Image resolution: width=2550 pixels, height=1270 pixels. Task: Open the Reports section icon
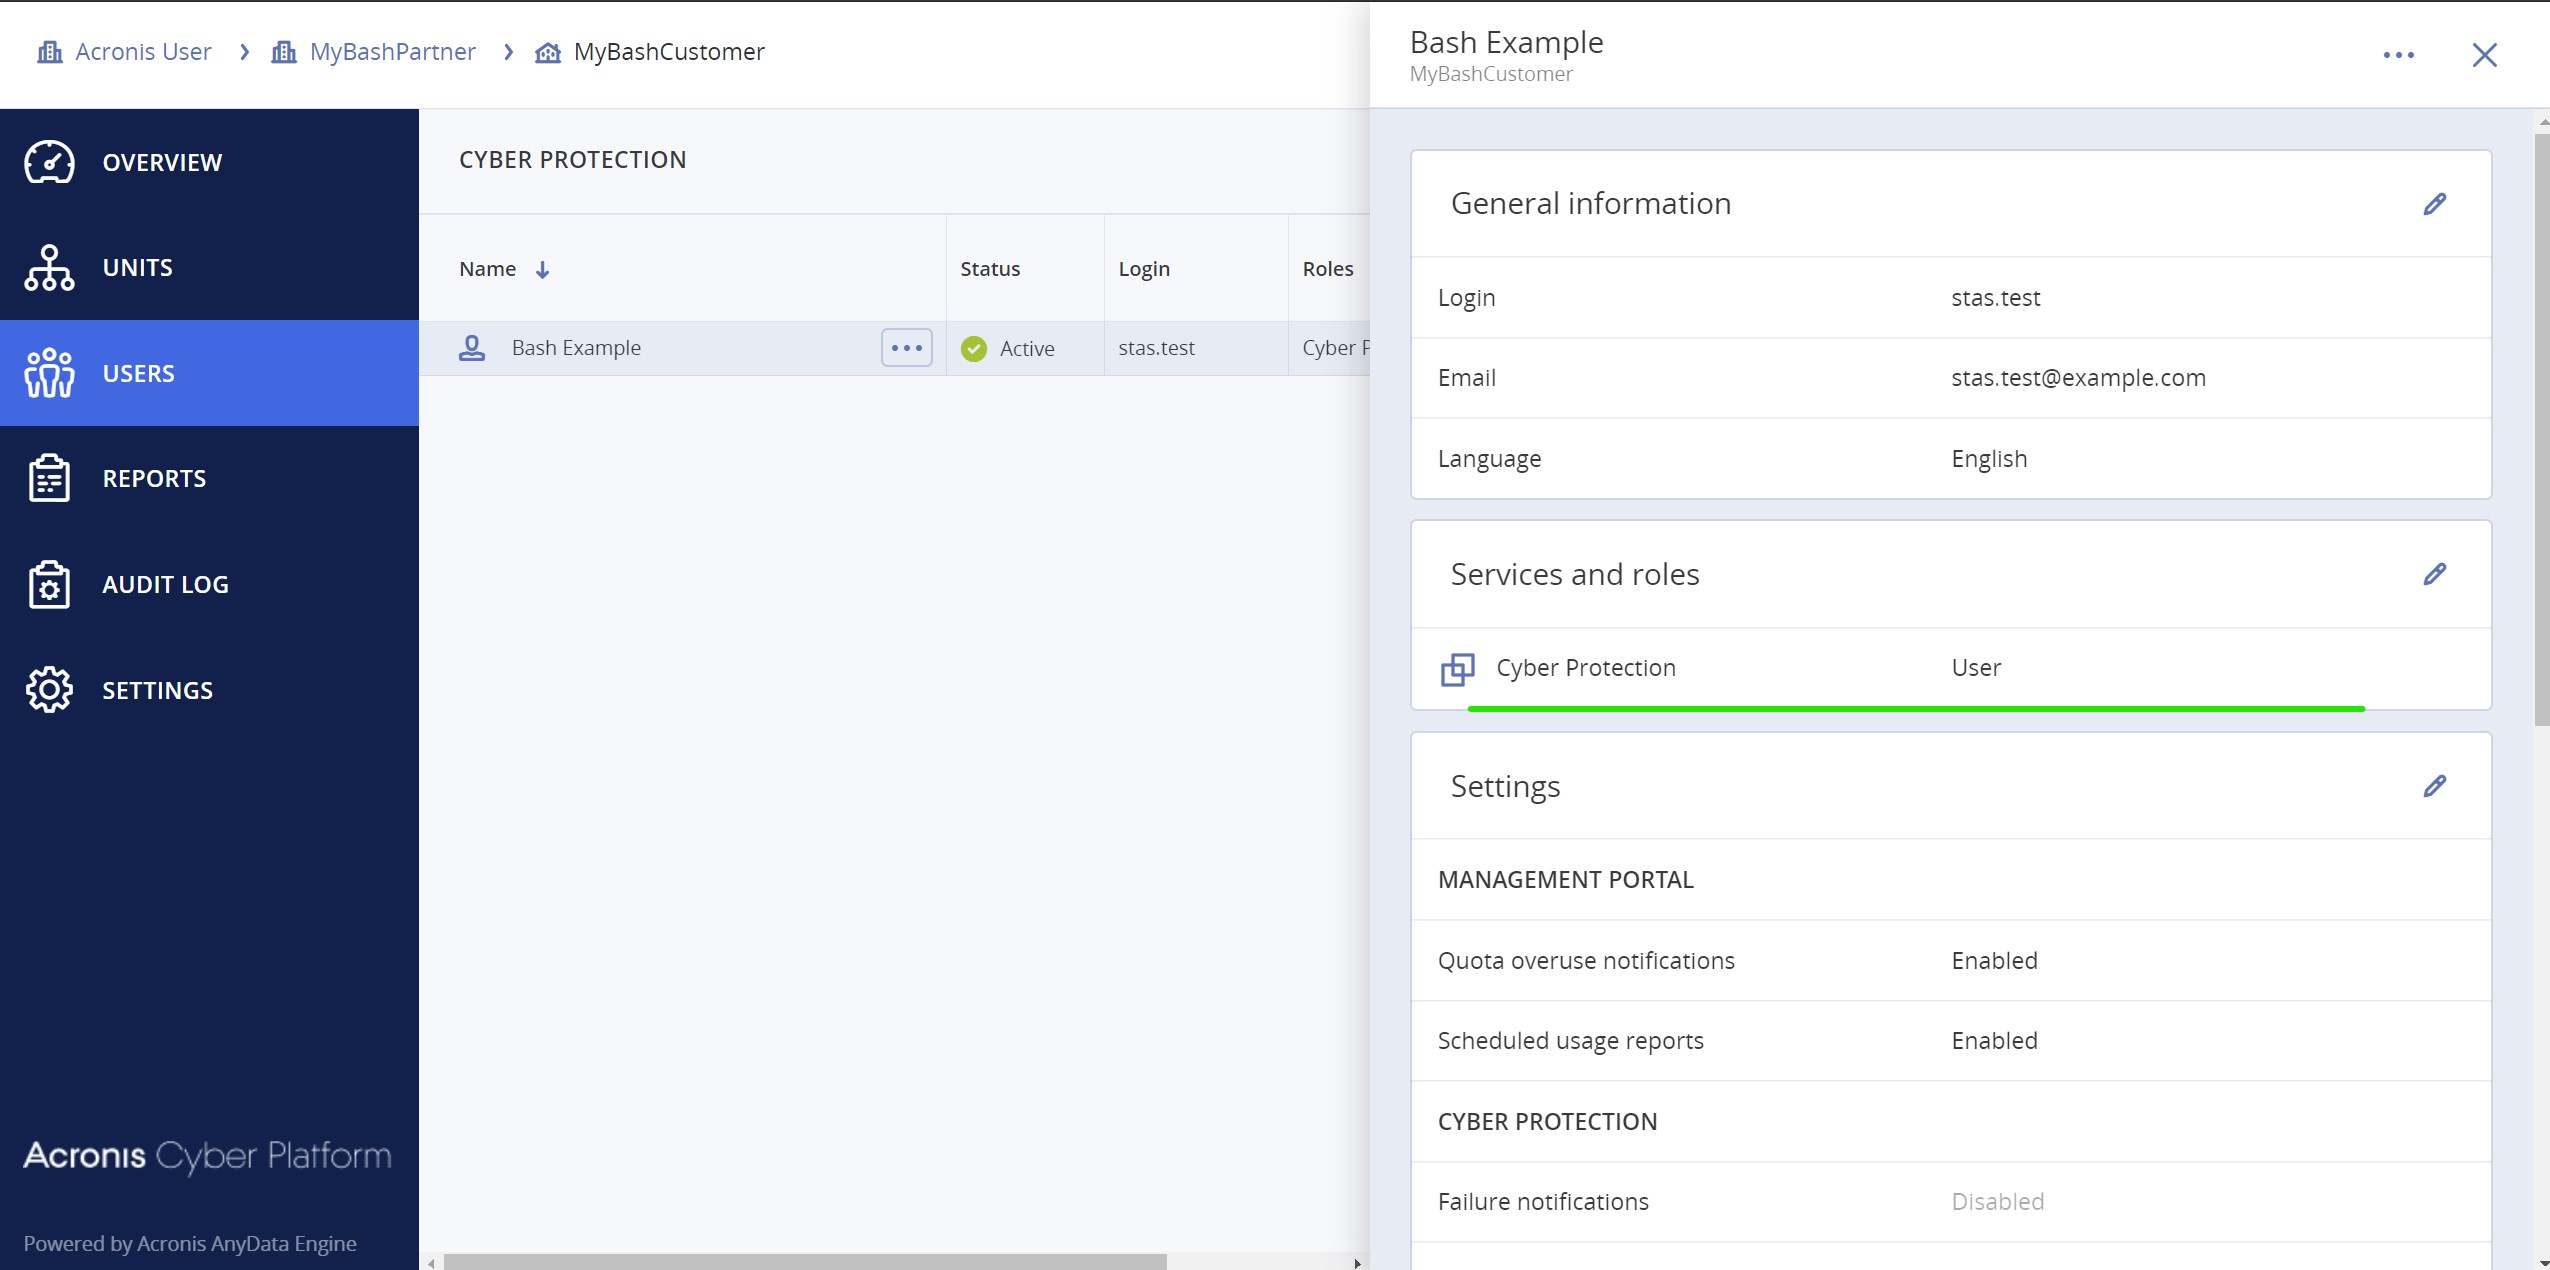tap(49, 478)
